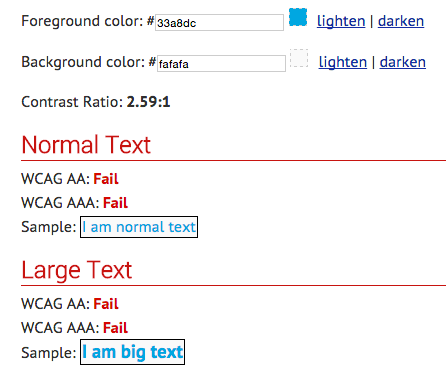
Task: Click the Large Text heading
Action: click(x=77, y=270)
